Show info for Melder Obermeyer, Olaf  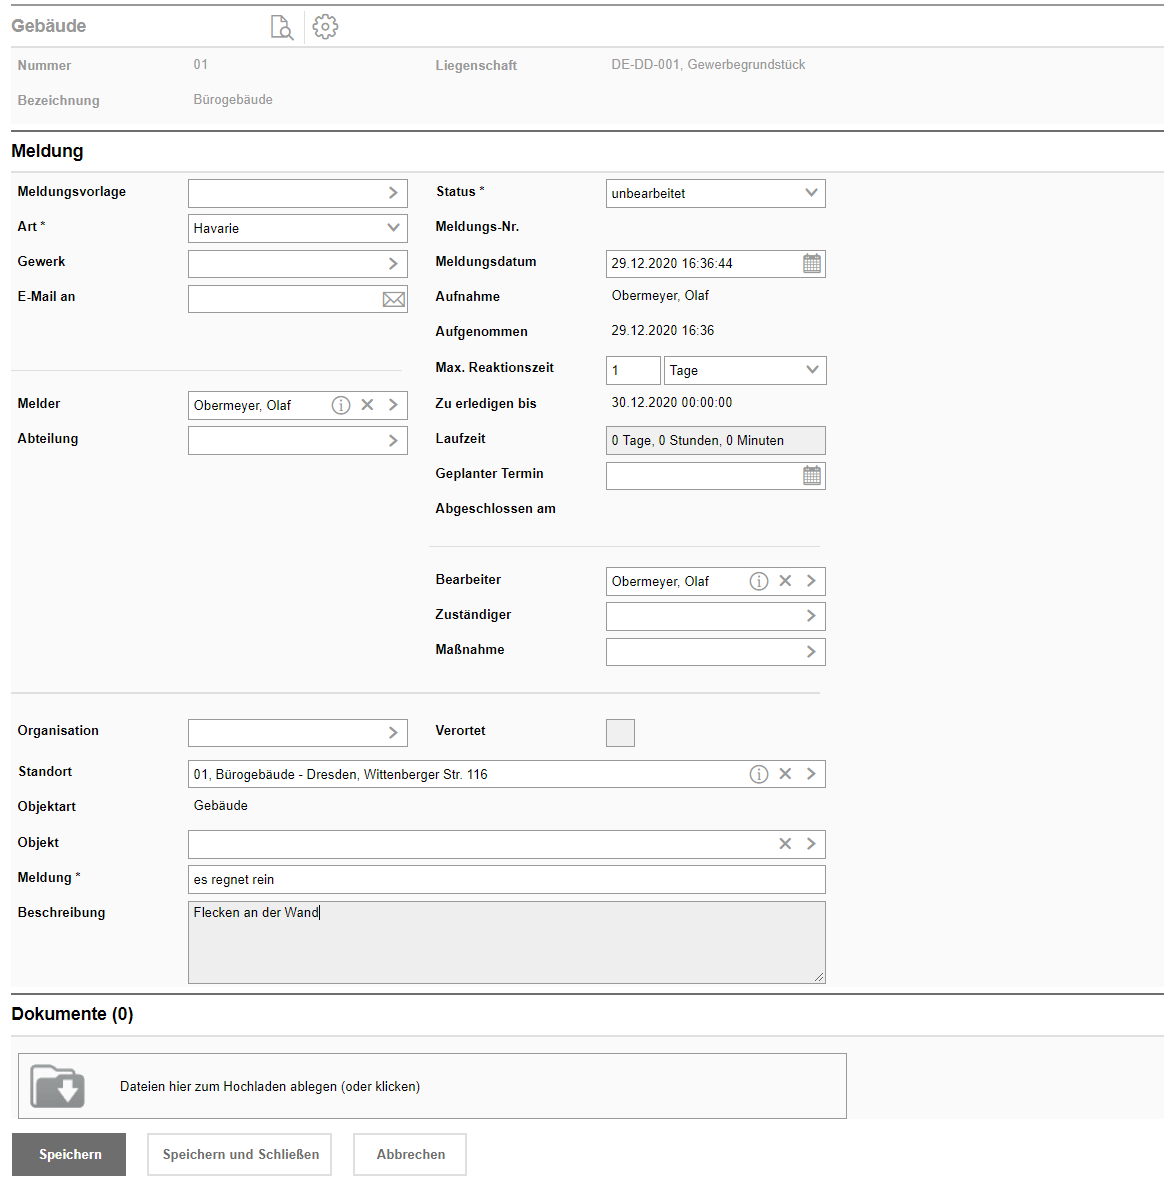click(341, 405)
